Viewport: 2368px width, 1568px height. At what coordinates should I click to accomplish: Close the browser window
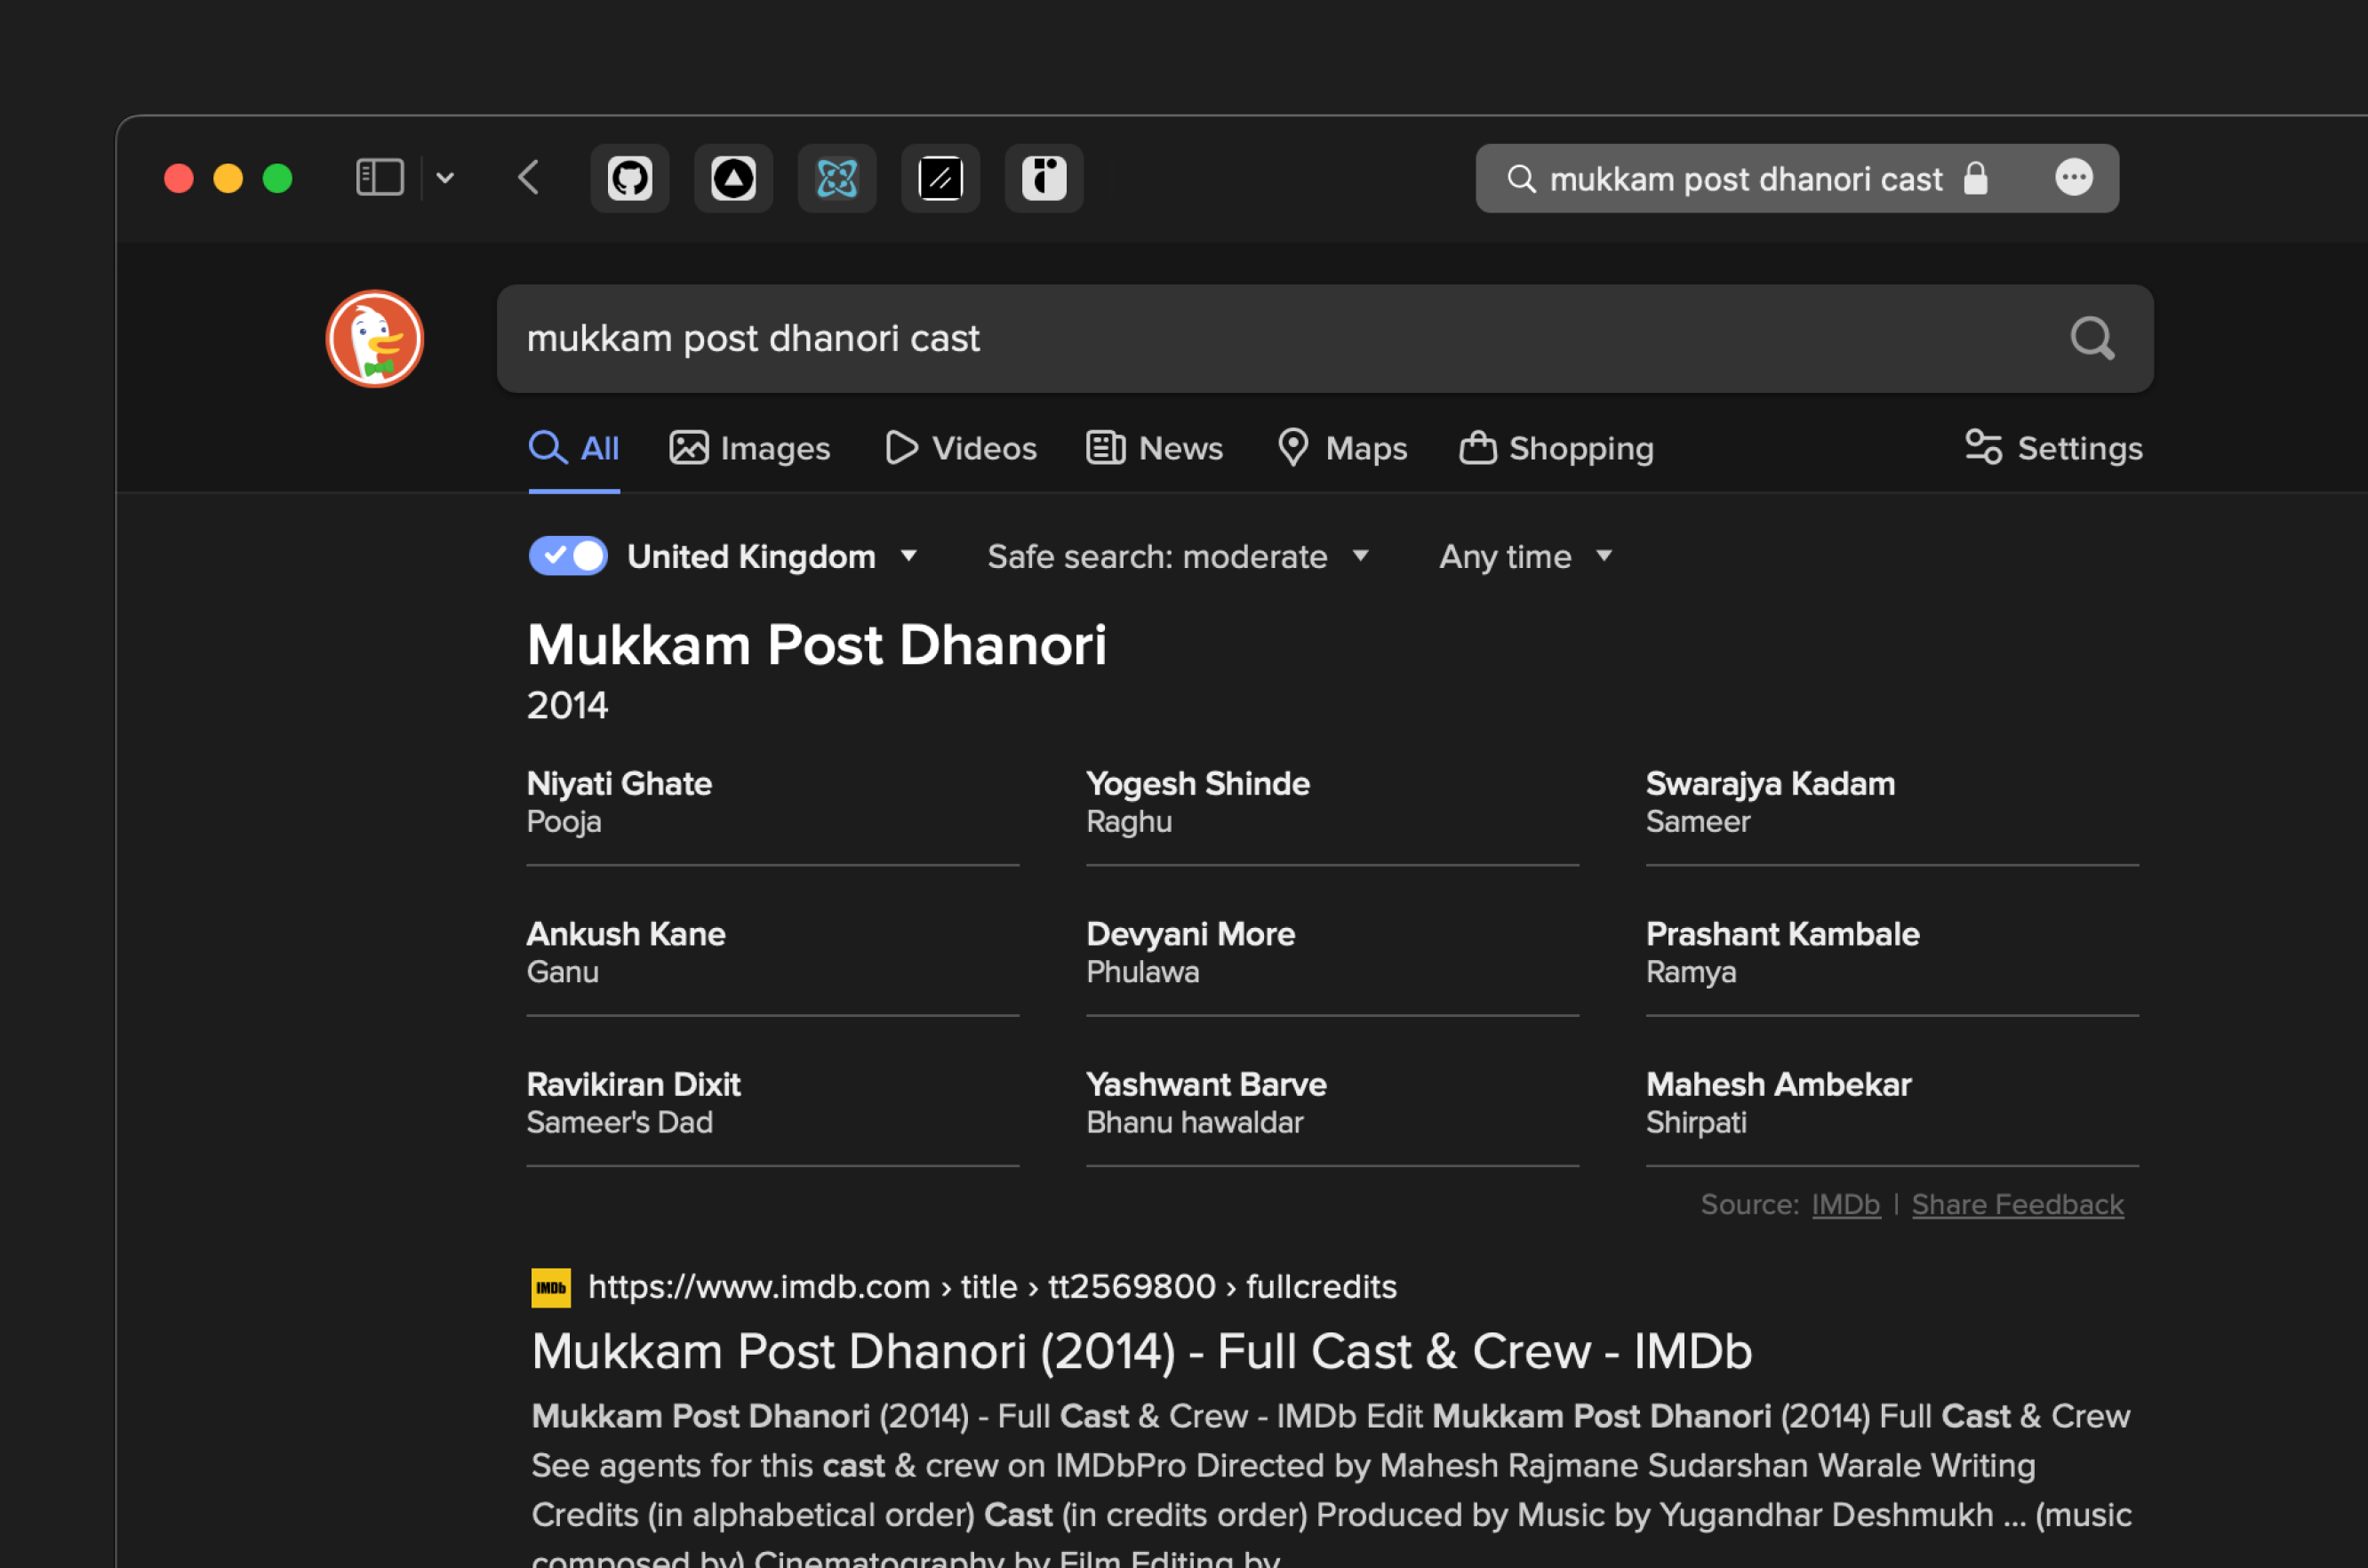[x=179, y=178]
